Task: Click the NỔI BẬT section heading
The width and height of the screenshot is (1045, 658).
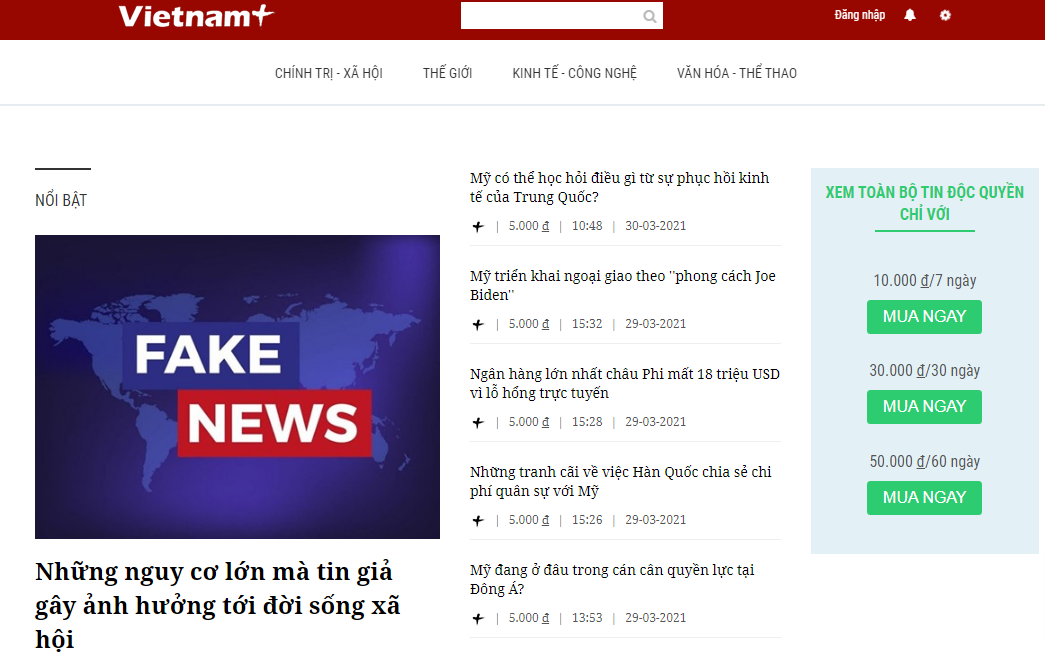Action: [61, 200]
